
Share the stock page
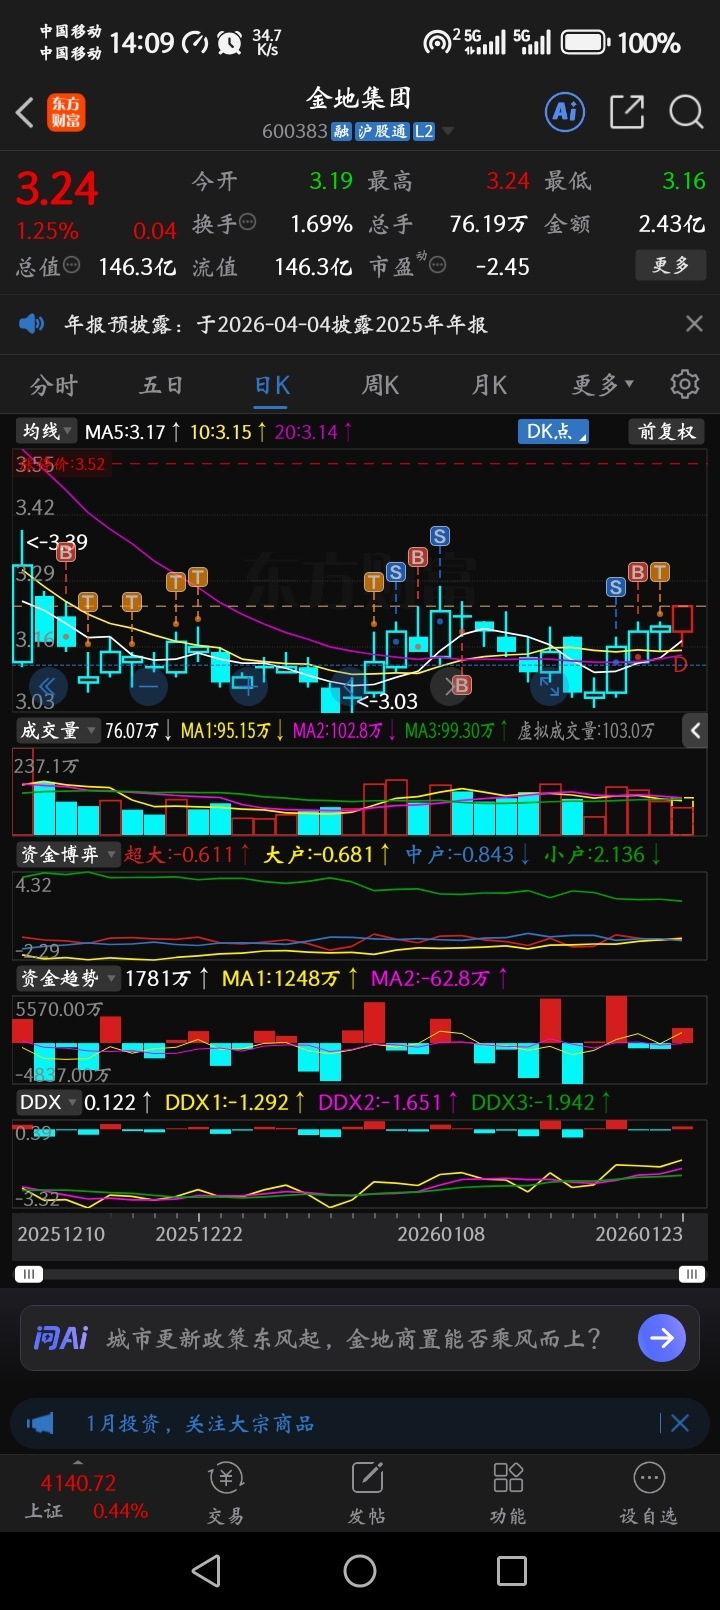click(627, 111)
